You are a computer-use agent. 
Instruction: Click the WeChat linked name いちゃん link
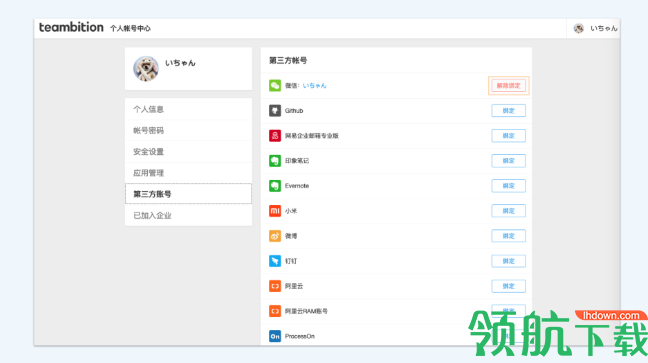[314, 86]
